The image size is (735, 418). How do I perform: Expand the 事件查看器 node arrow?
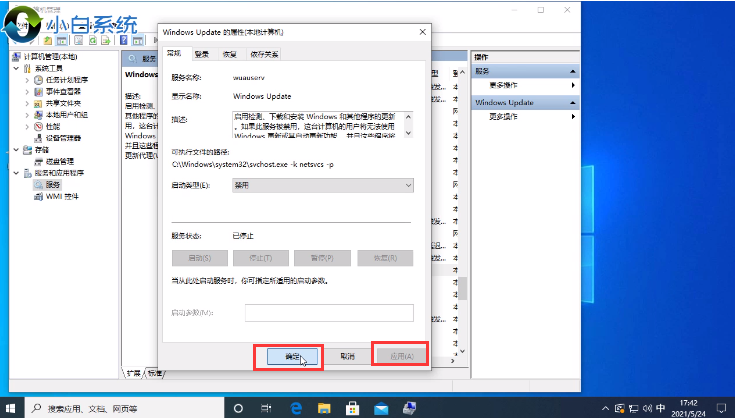27,92
